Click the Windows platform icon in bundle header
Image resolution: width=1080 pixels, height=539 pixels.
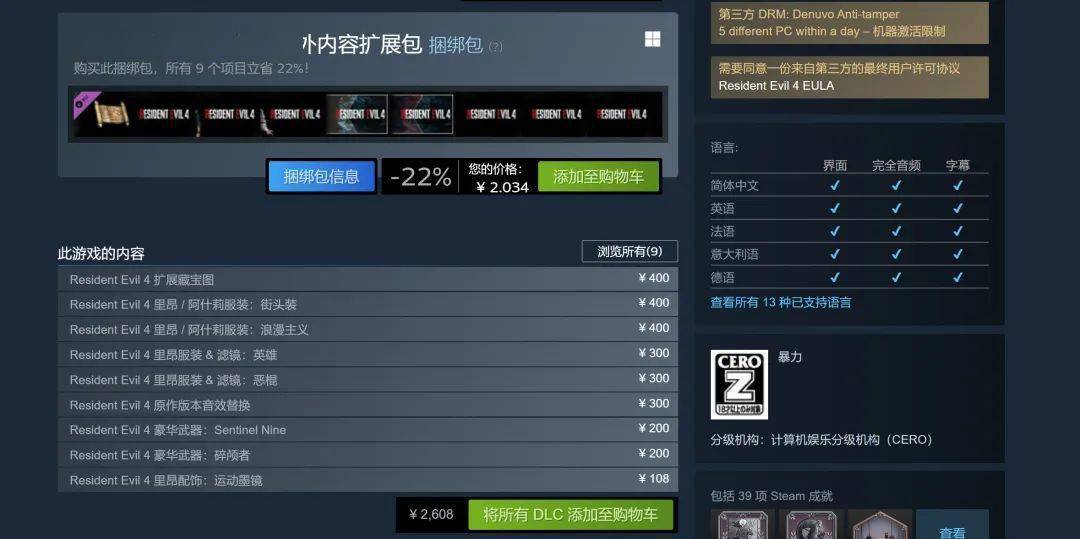point(652,39)
